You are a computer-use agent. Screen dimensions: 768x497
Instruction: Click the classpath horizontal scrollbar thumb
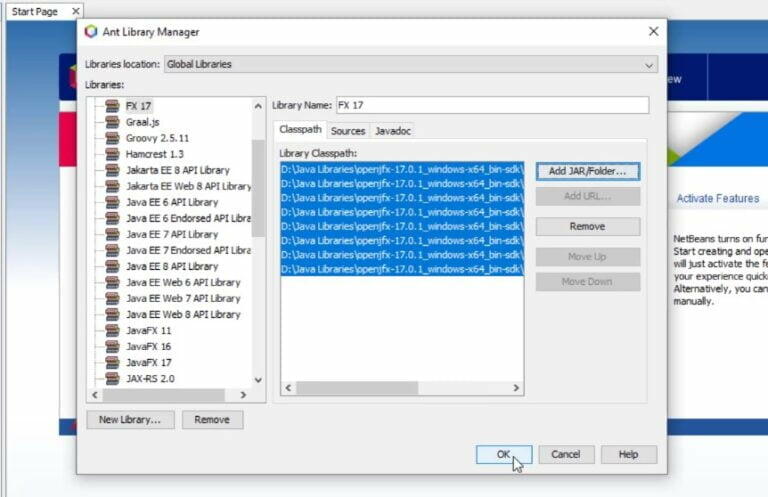[357, 388]
